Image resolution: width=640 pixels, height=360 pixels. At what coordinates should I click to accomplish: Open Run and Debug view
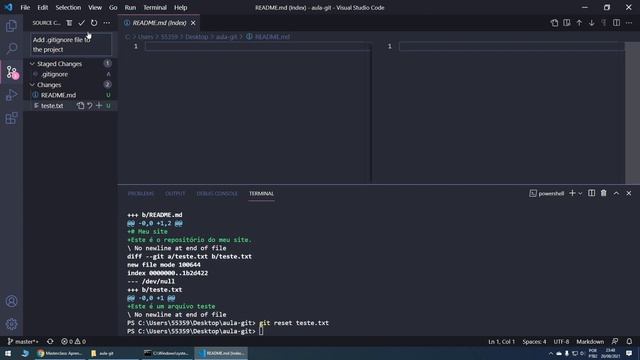(11, 95)
